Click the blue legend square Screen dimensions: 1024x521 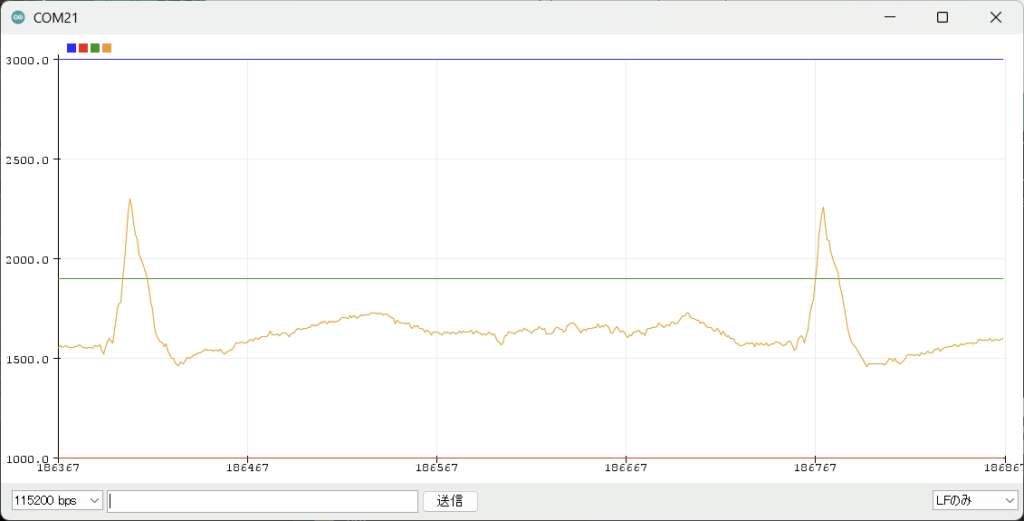[x=71, y=48]
